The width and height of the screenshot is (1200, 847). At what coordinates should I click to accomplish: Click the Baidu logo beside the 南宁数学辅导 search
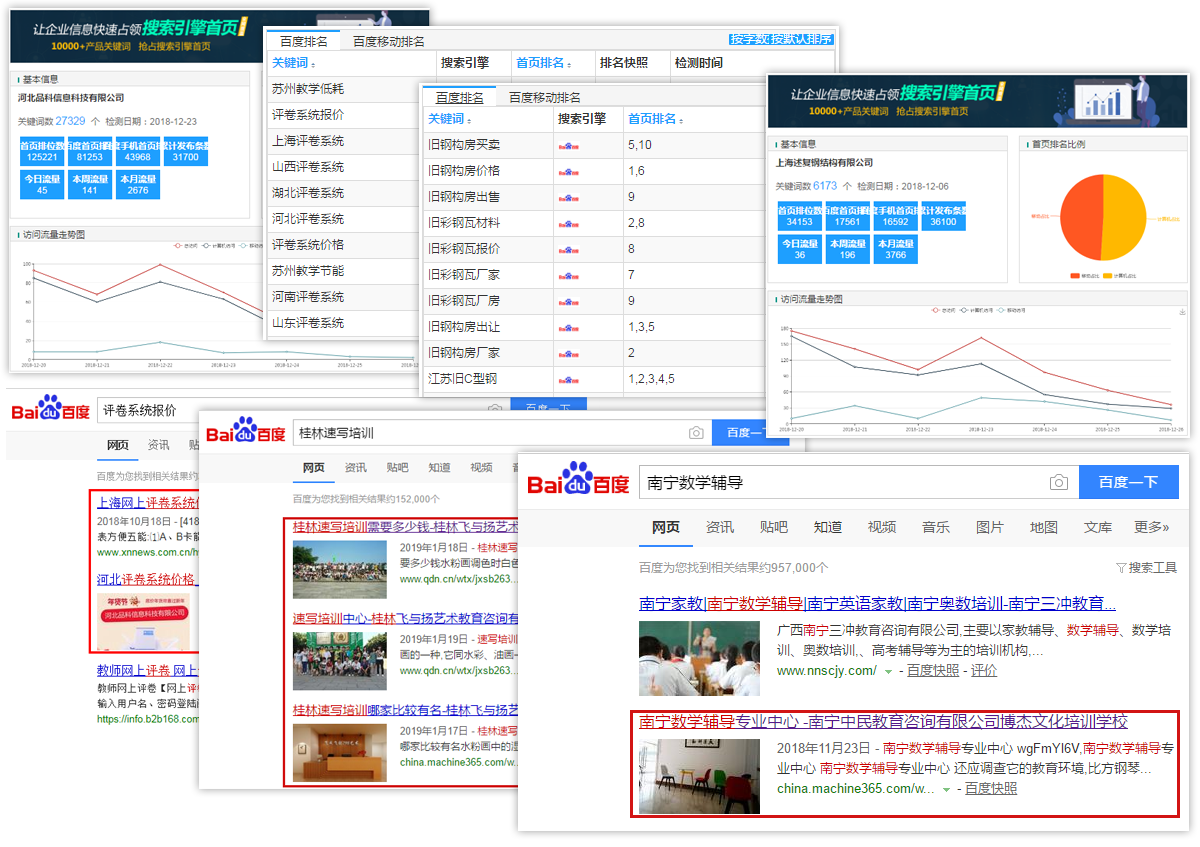(x=578, y=481)
